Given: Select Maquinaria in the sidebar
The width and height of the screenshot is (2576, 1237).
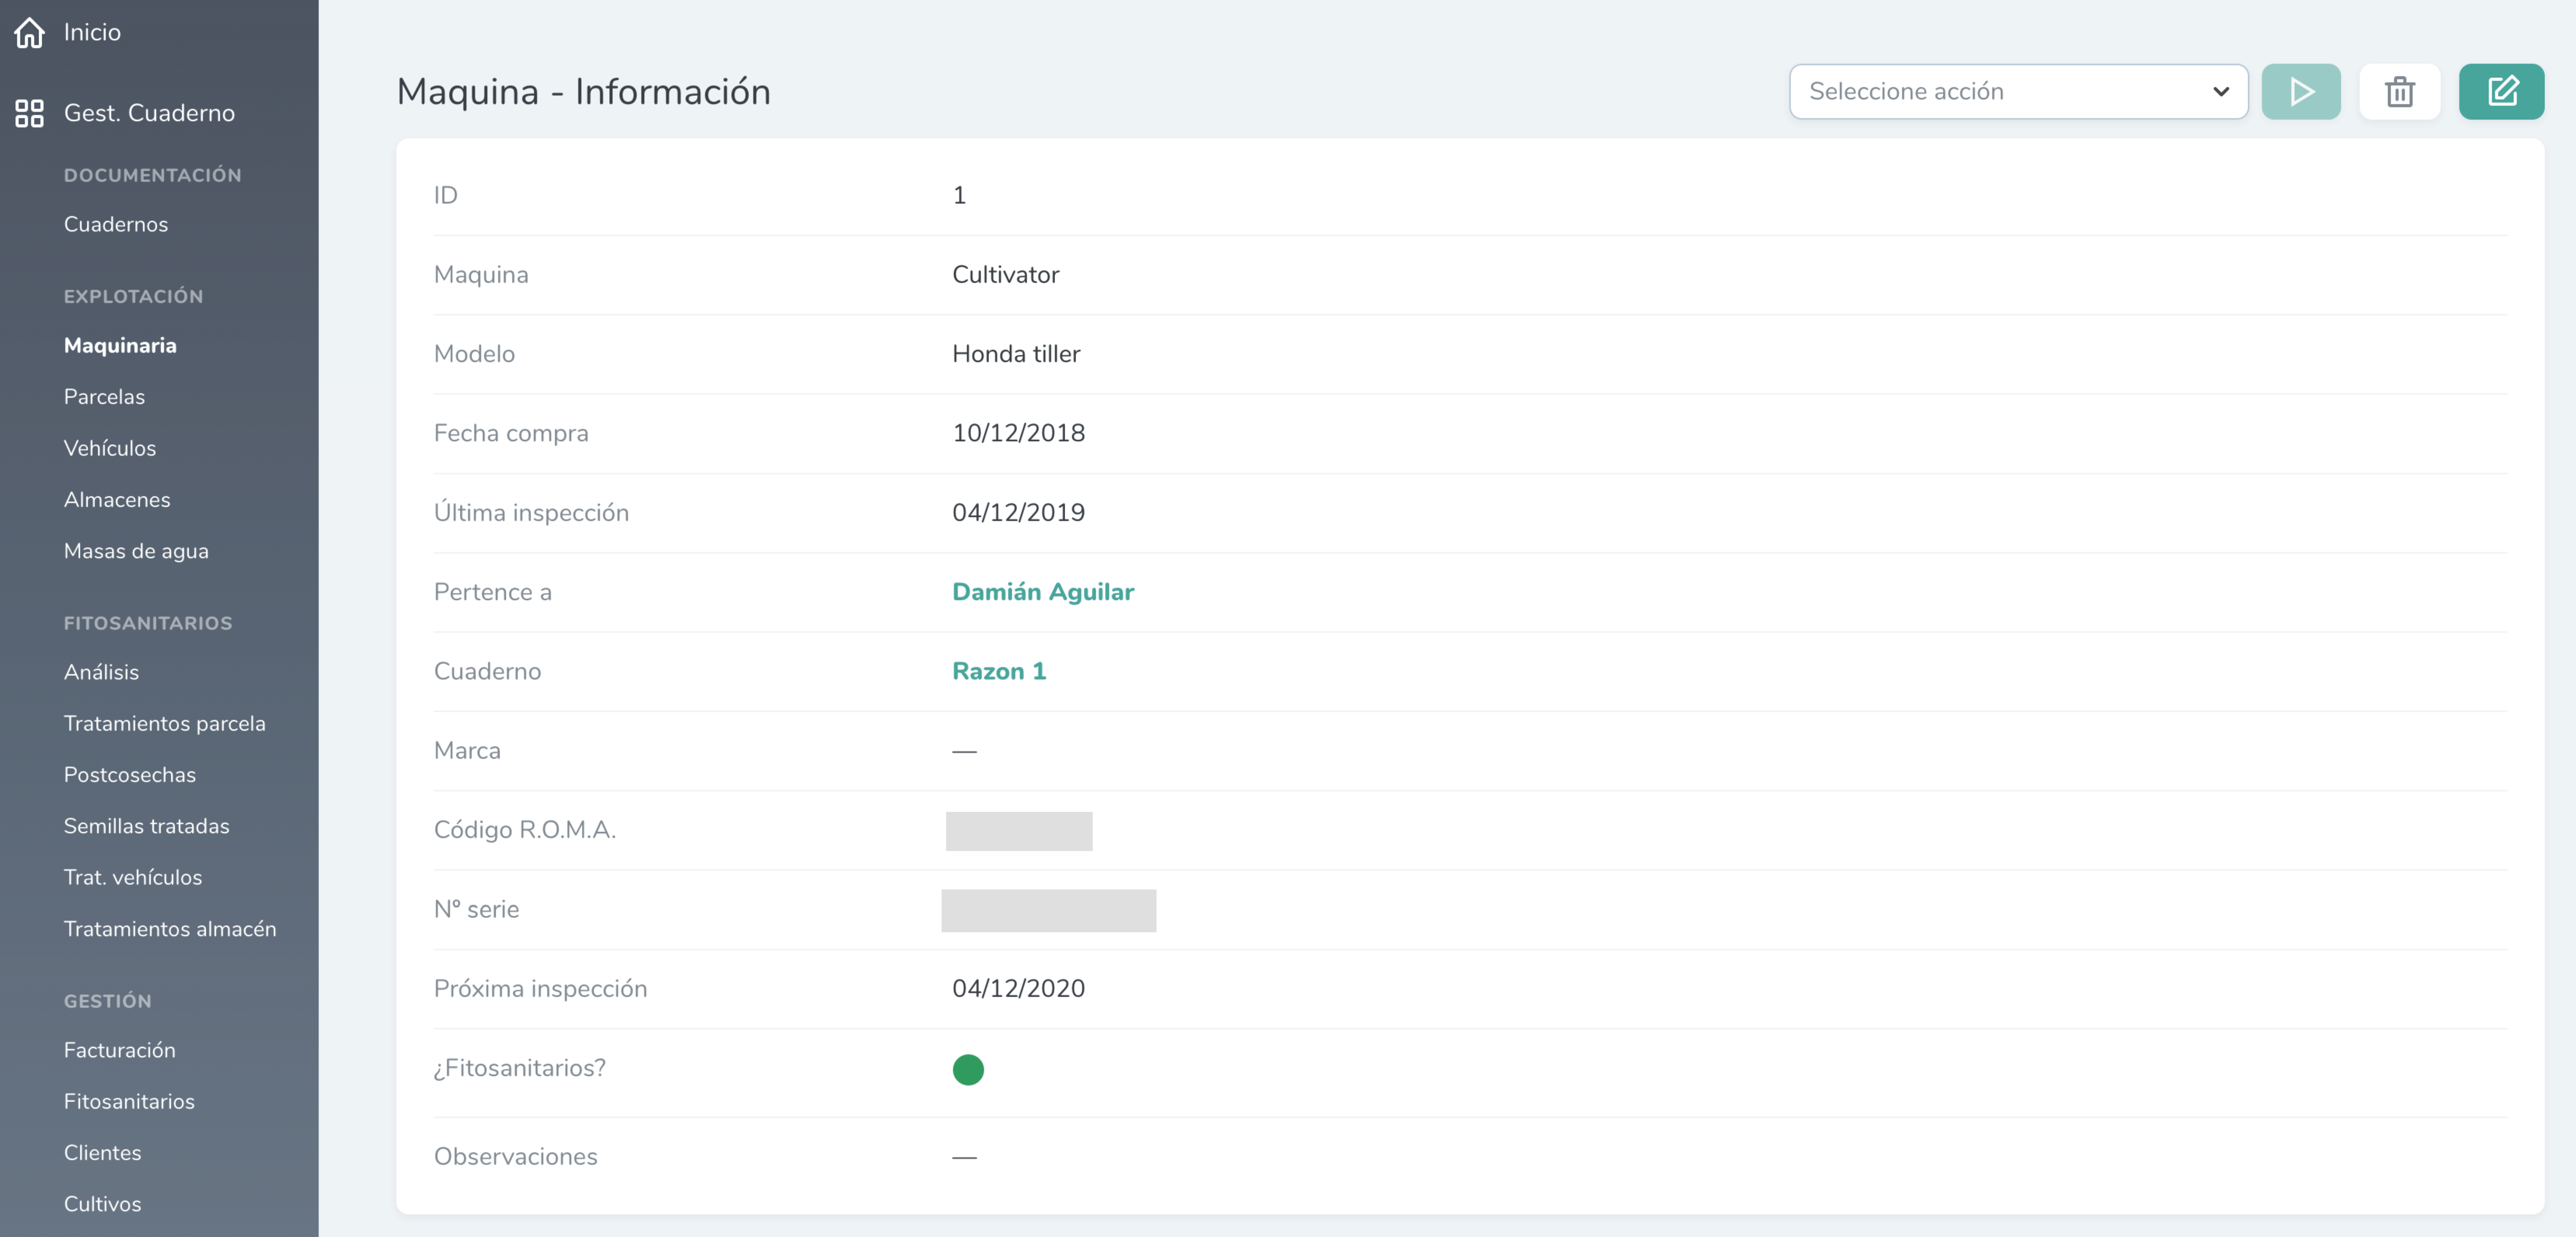Looking at the screenshot, I should click(x=120, y=345).
